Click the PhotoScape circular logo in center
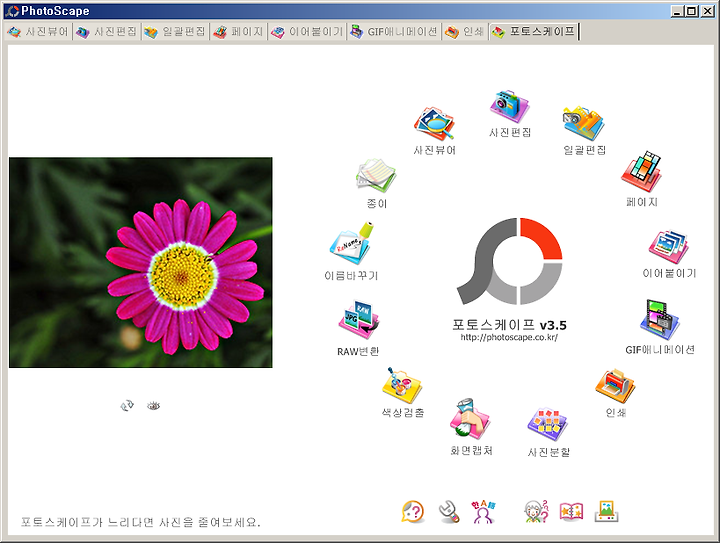The width and height of the screenshot is (720, 543). (509, 261)
